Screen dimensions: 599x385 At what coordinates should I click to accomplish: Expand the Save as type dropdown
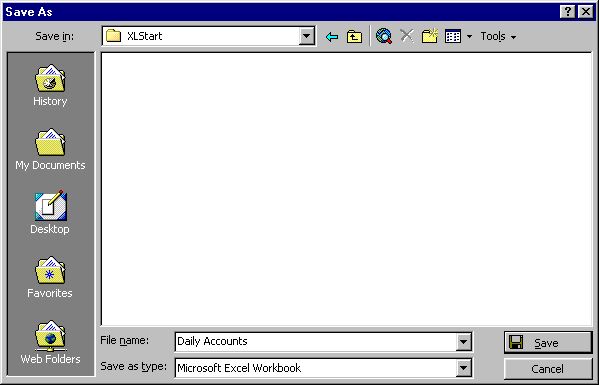(x=463, y=368)
